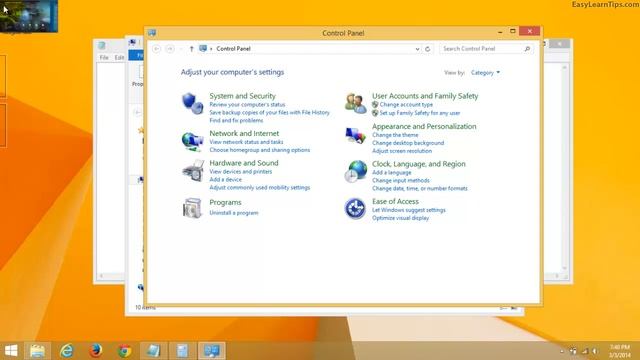Image resolution: width=640 pixels, height=360 pixels.
Task: Open Hardware and Sound category
Action: pos(244,163)
